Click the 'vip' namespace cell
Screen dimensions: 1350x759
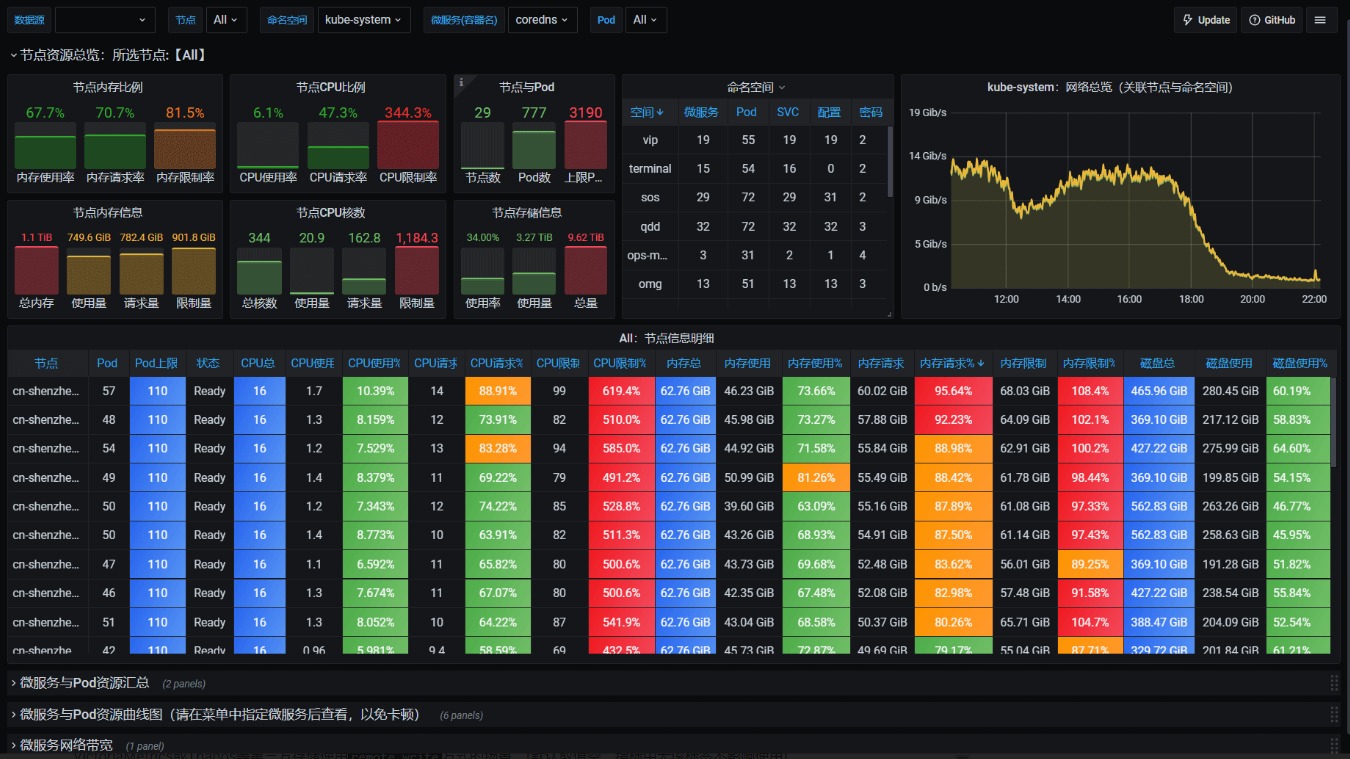tap(650, 140)
